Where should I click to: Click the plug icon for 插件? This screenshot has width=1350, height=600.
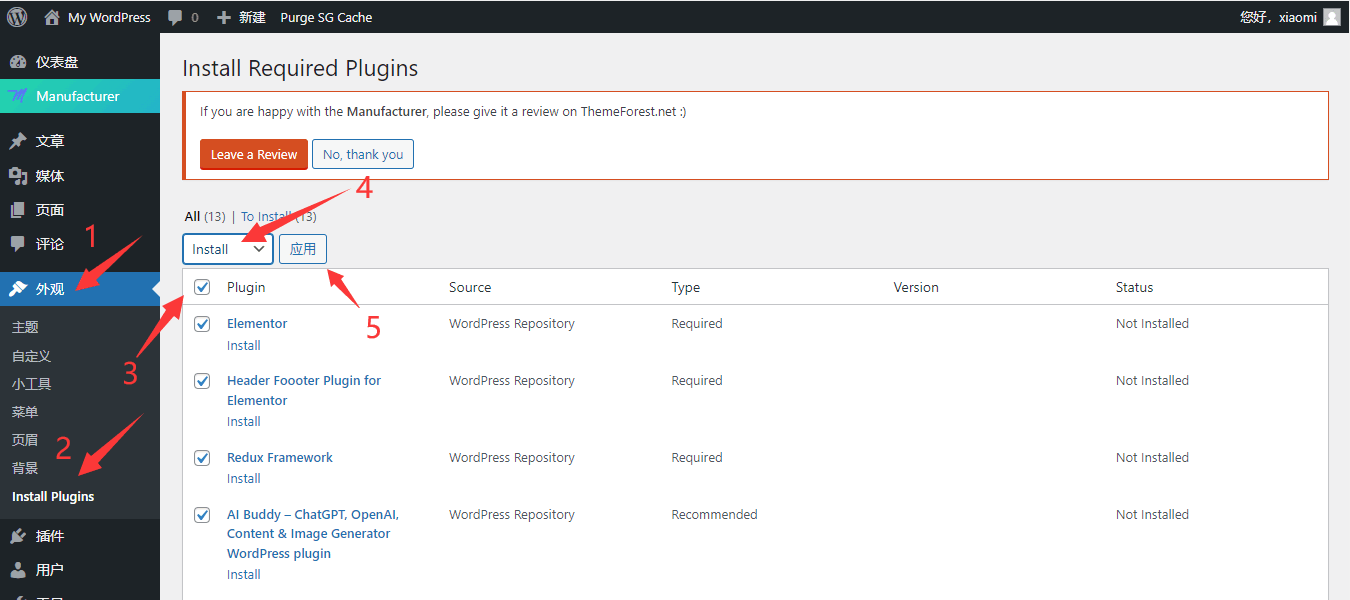pos(18,537)
